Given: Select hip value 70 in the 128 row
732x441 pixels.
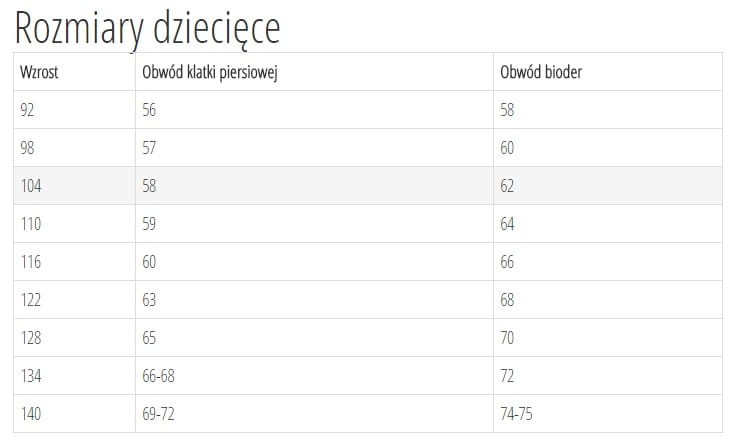Looking at the screenshot, I should [507, 338].
